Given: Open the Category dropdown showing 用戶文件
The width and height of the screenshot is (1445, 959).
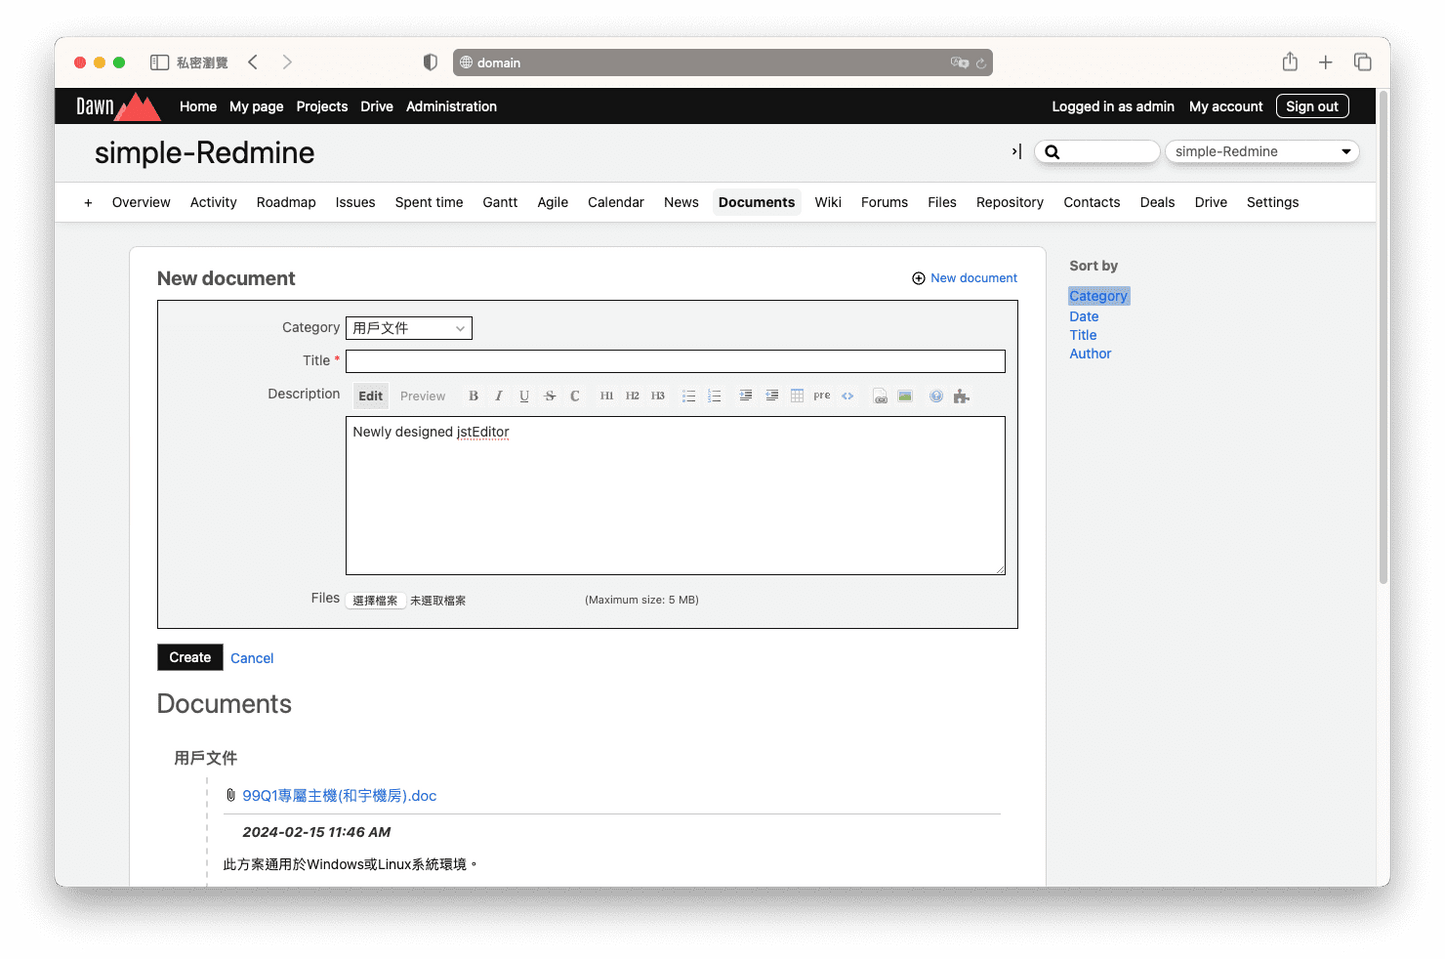Looking at the screenshot, I should (x=408, y=327).
